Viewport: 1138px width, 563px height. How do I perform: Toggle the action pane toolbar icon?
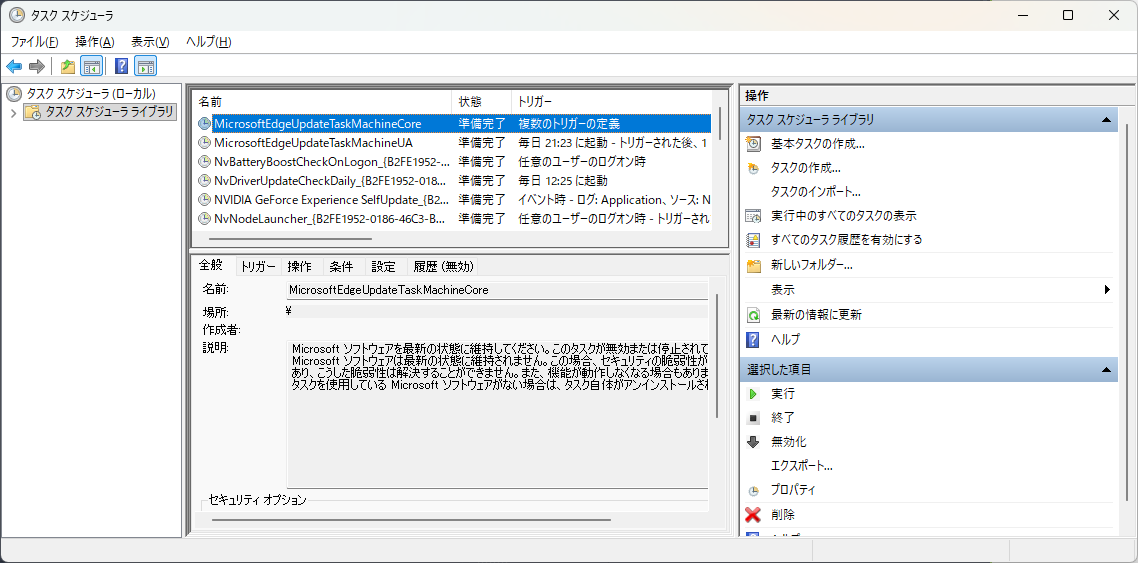point(145,67)
